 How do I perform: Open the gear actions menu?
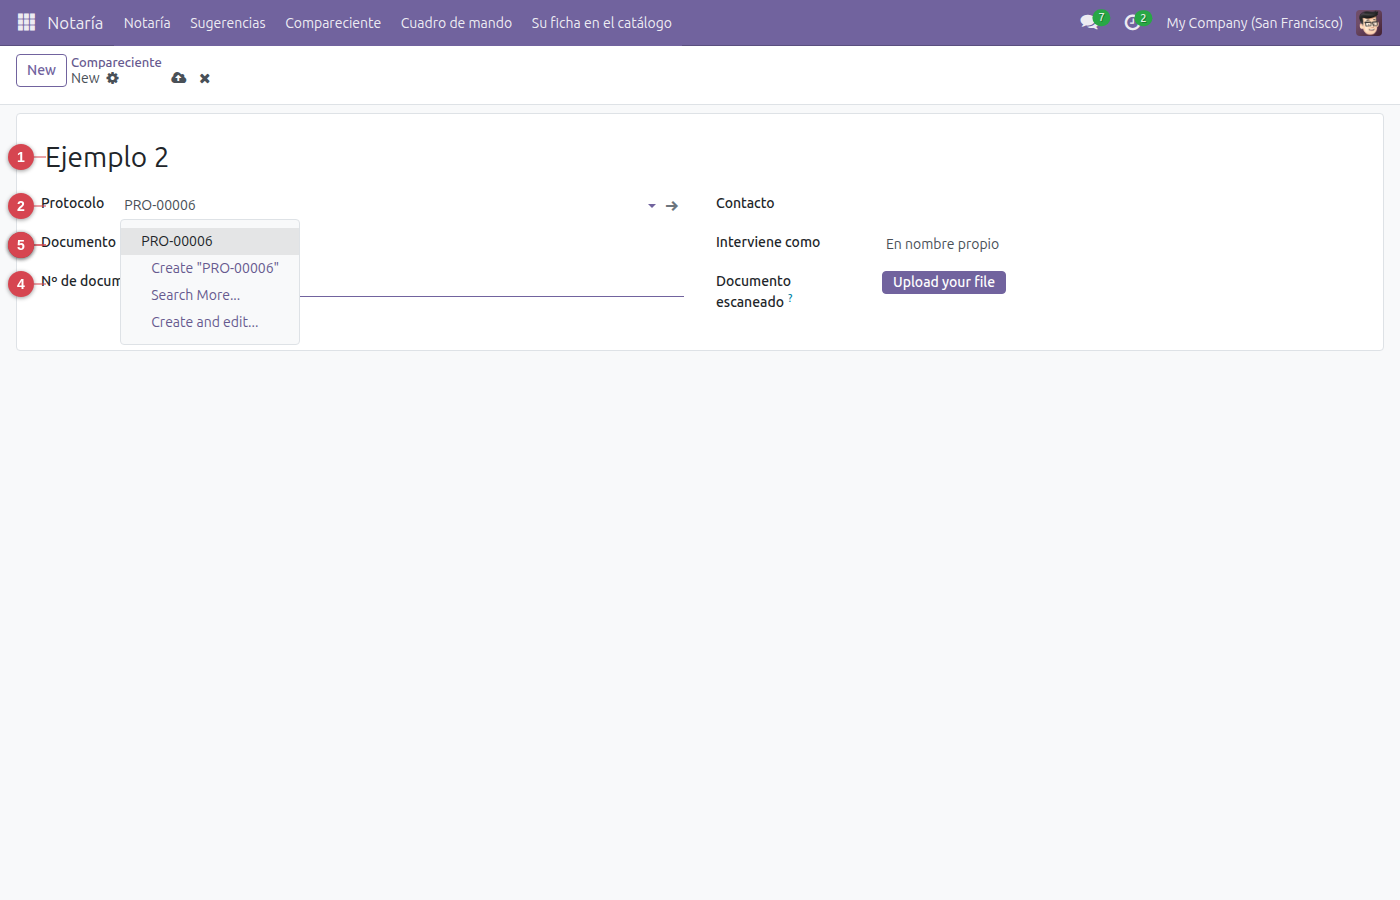(x=113, y=78)
